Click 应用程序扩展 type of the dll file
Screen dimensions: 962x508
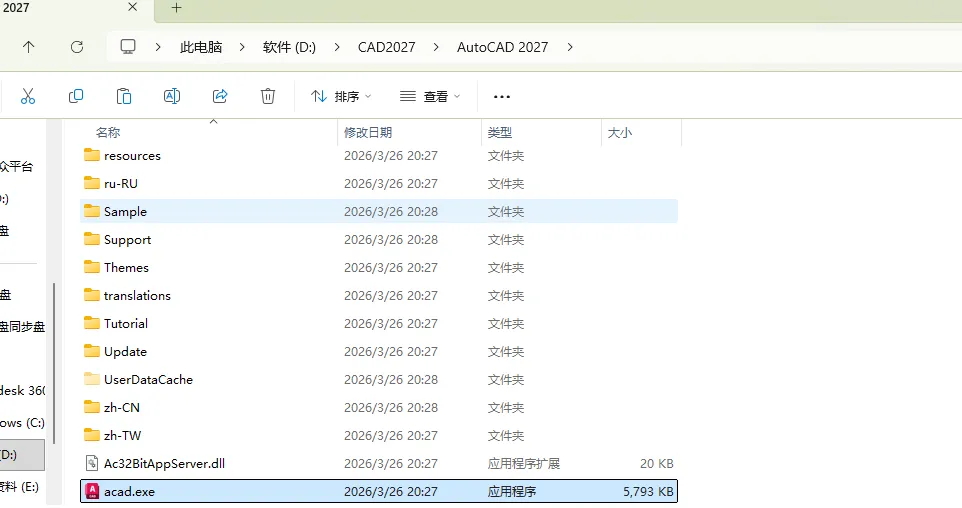point(523,464)
